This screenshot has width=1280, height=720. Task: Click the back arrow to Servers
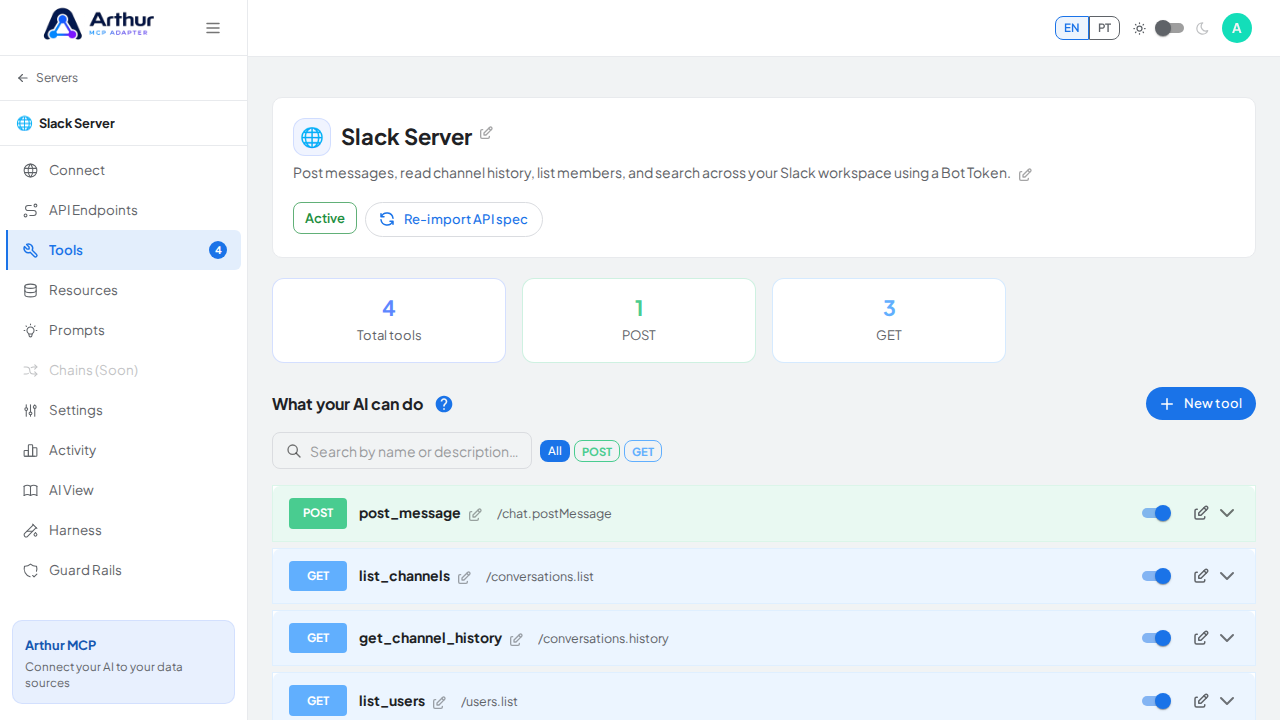(x=23, y=78)
